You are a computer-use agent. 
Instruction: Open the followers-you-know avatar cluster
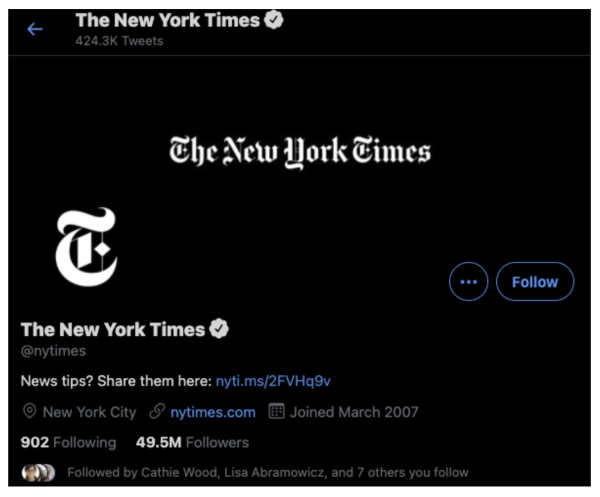[38, 473]
